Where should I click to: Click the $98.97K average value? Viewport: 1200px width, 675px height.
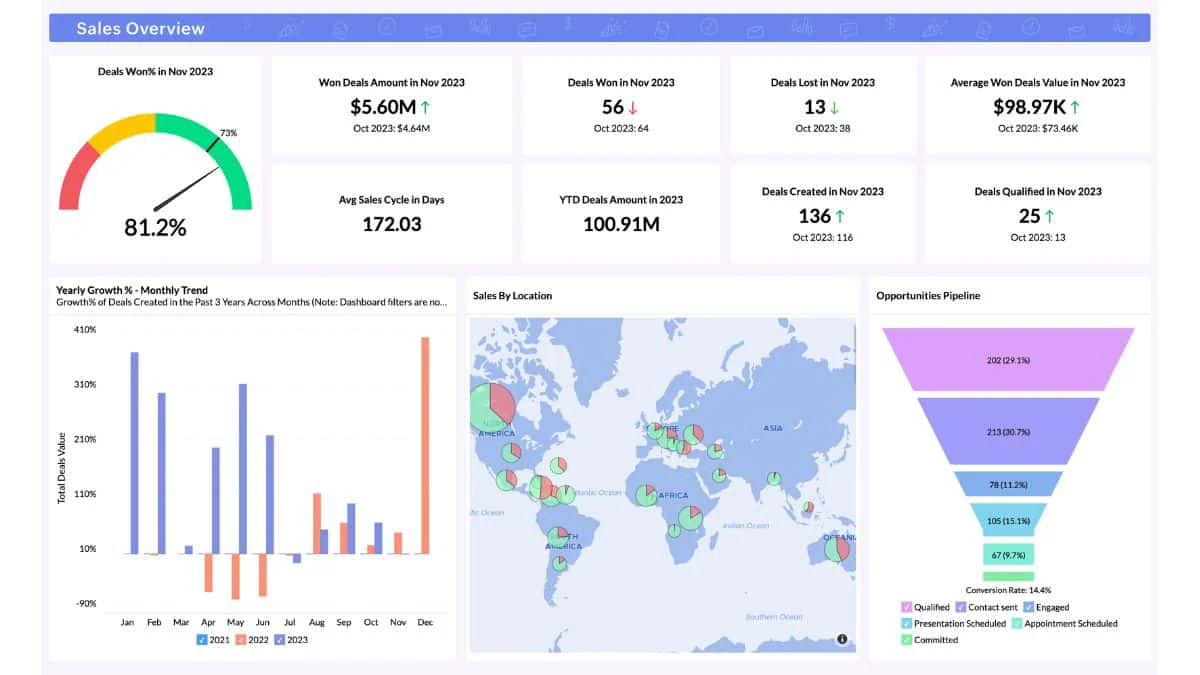[1029, 107]
